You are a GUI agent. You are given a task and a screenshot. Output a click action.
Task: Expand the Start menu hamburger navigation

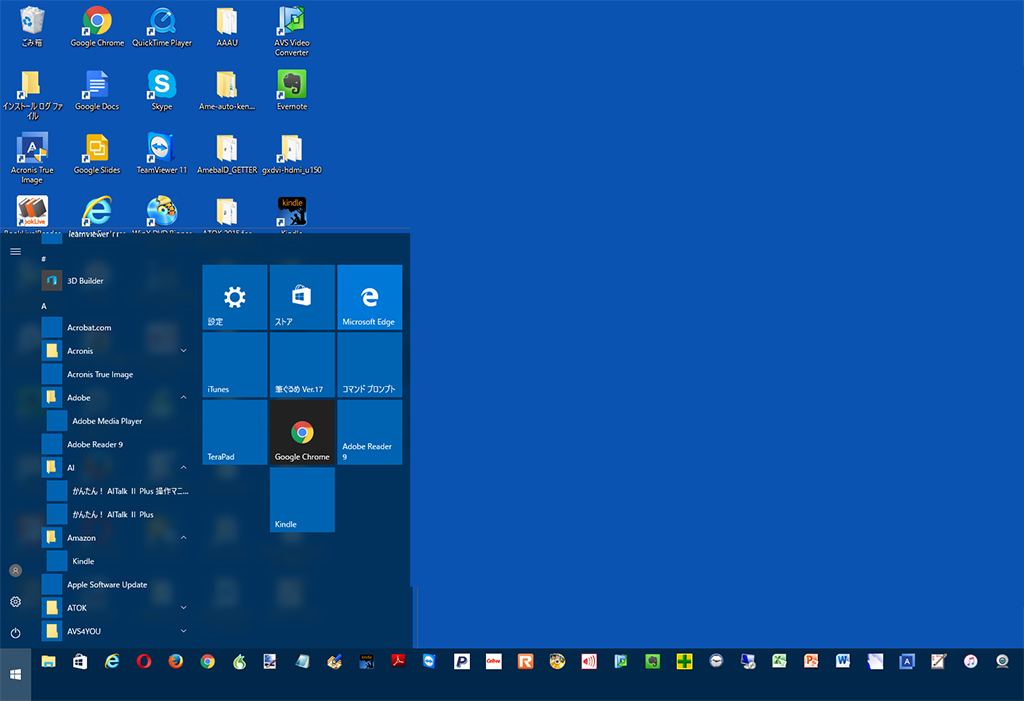(16, 252)
